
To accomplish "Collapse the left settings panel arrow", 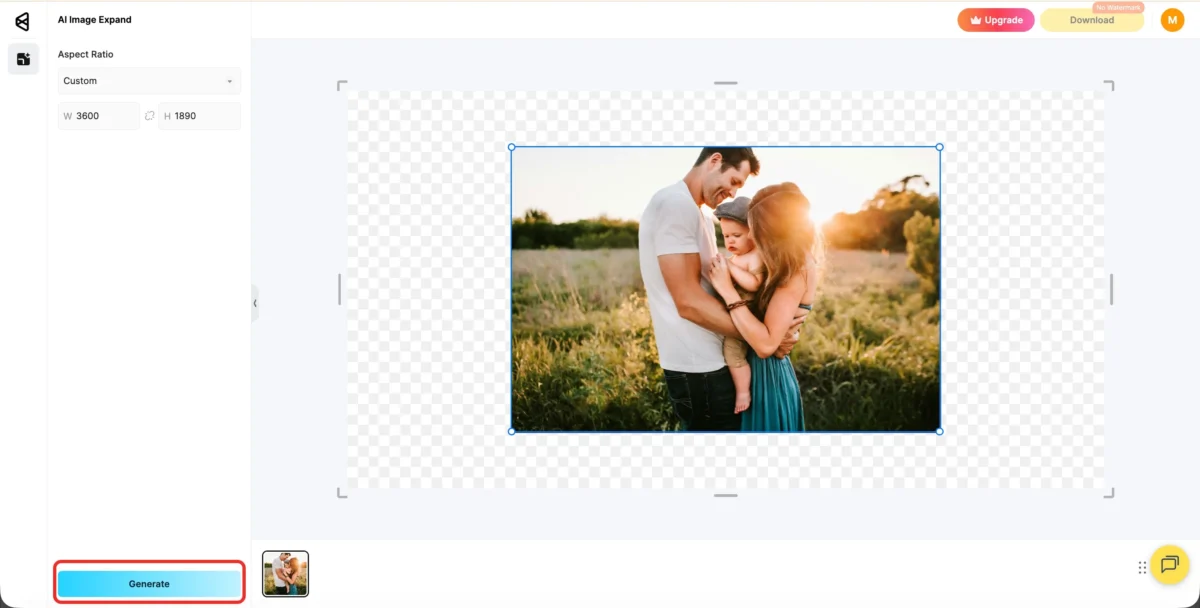I will click(255, 303).
